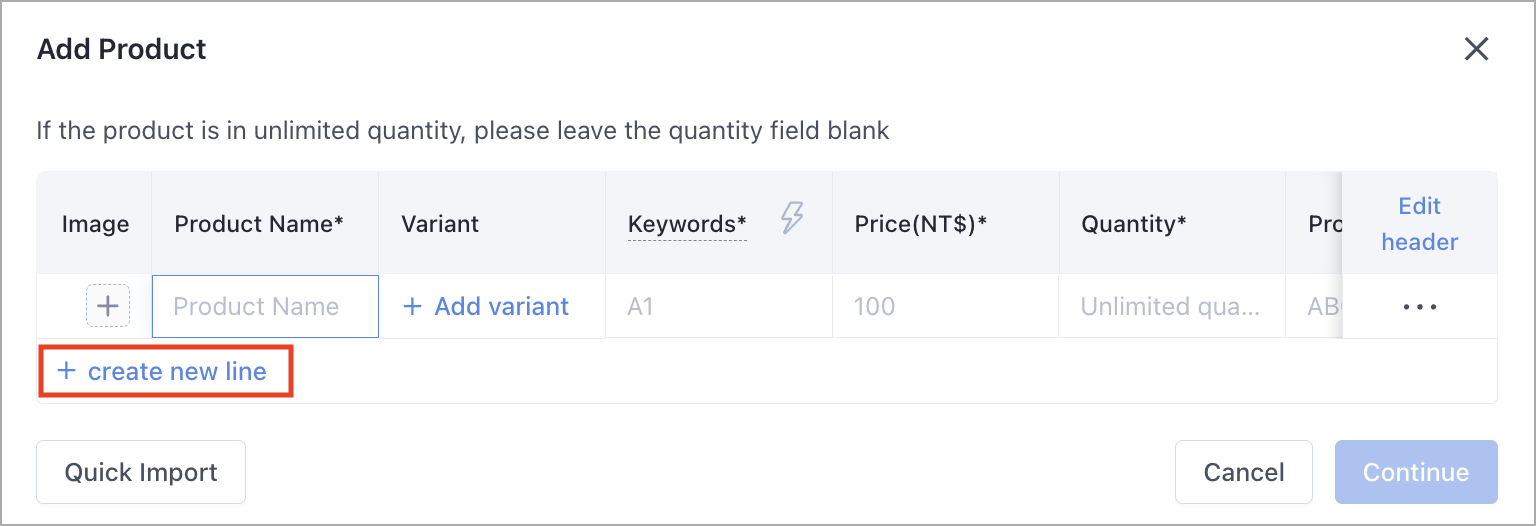Image resolution: width=1536 pixels, height=526 pixels.
Task: Cancel adding the product
Action: coord(1244,472)
